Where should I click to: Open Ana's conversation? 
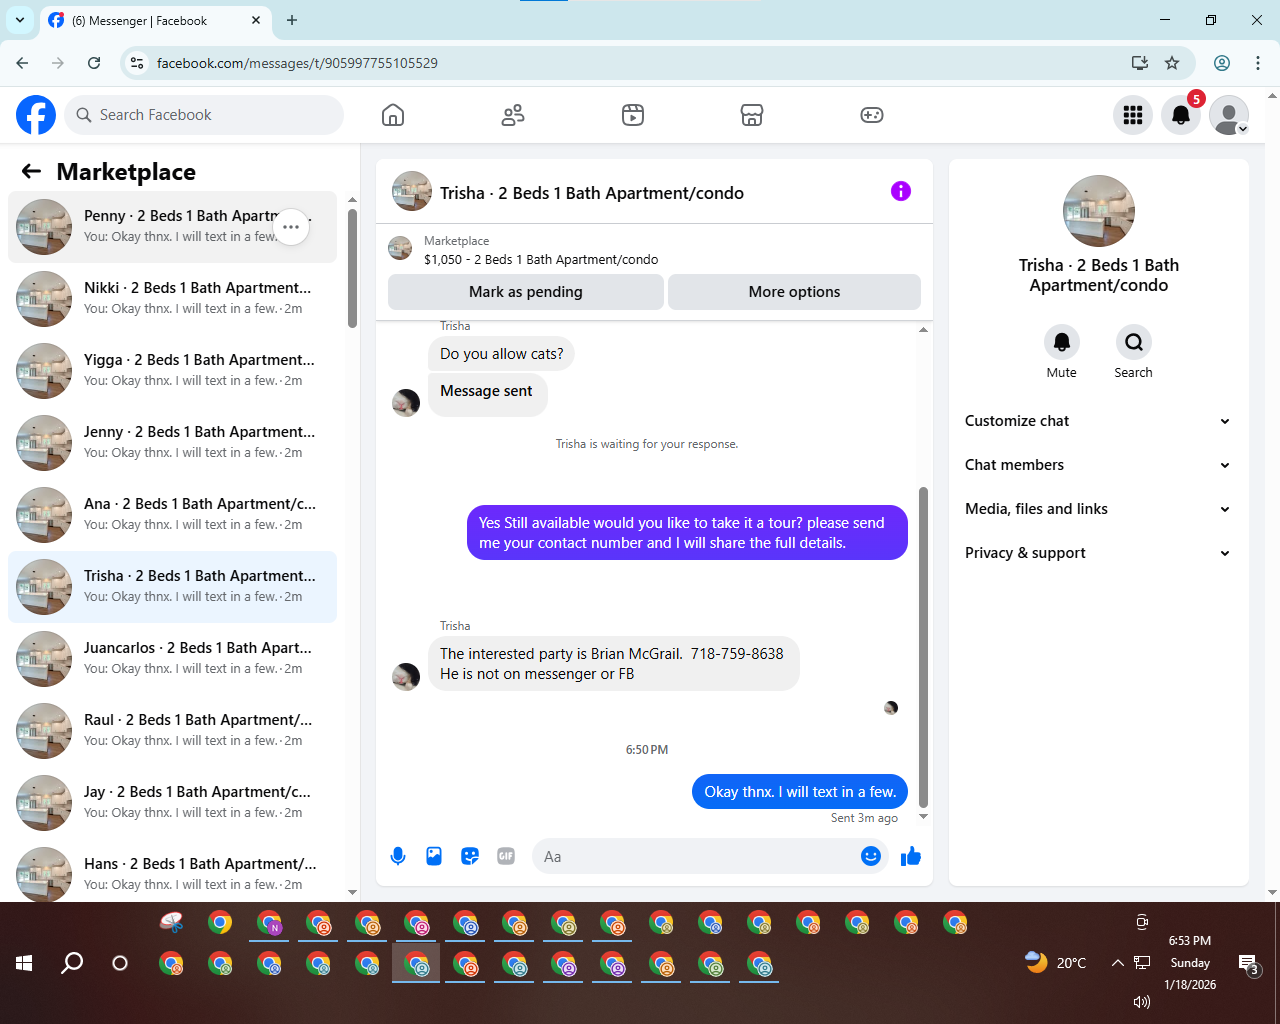[172, 515]
